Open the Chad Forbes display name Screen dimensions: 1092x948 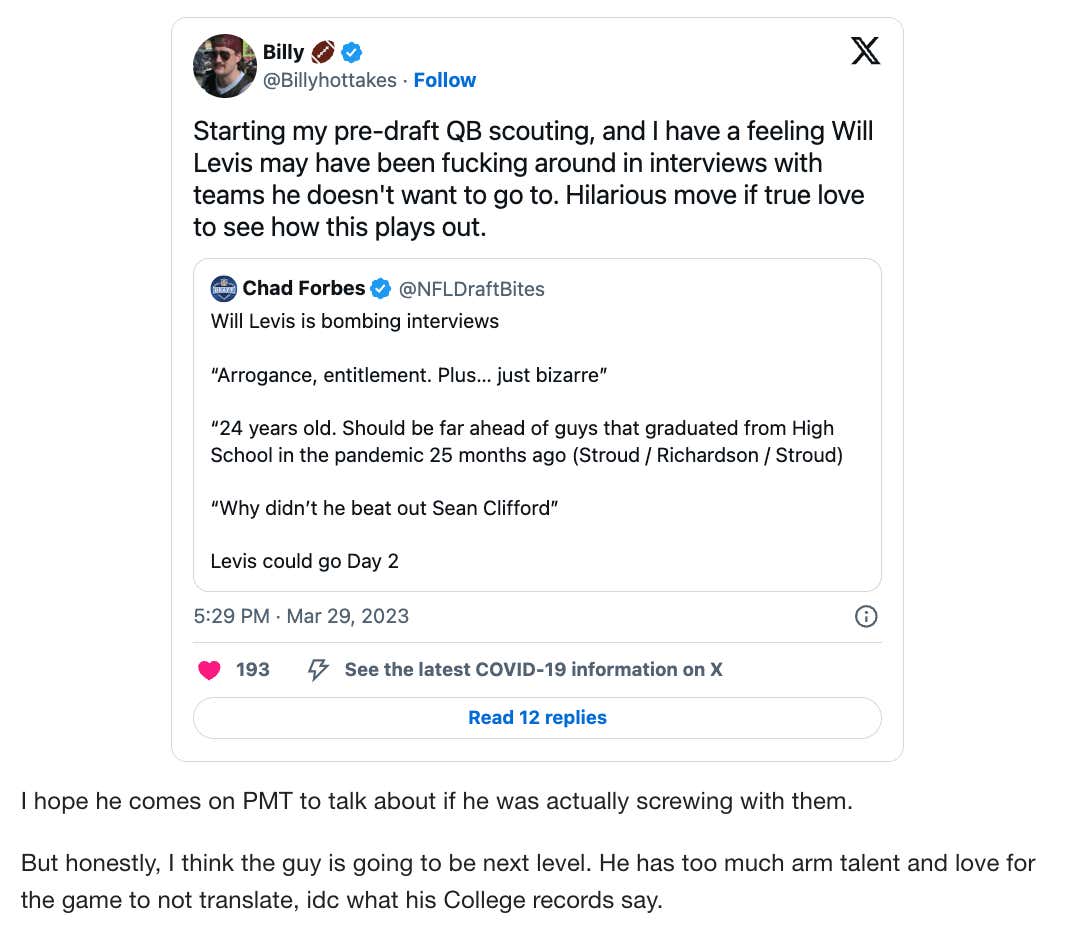[304, 289]
